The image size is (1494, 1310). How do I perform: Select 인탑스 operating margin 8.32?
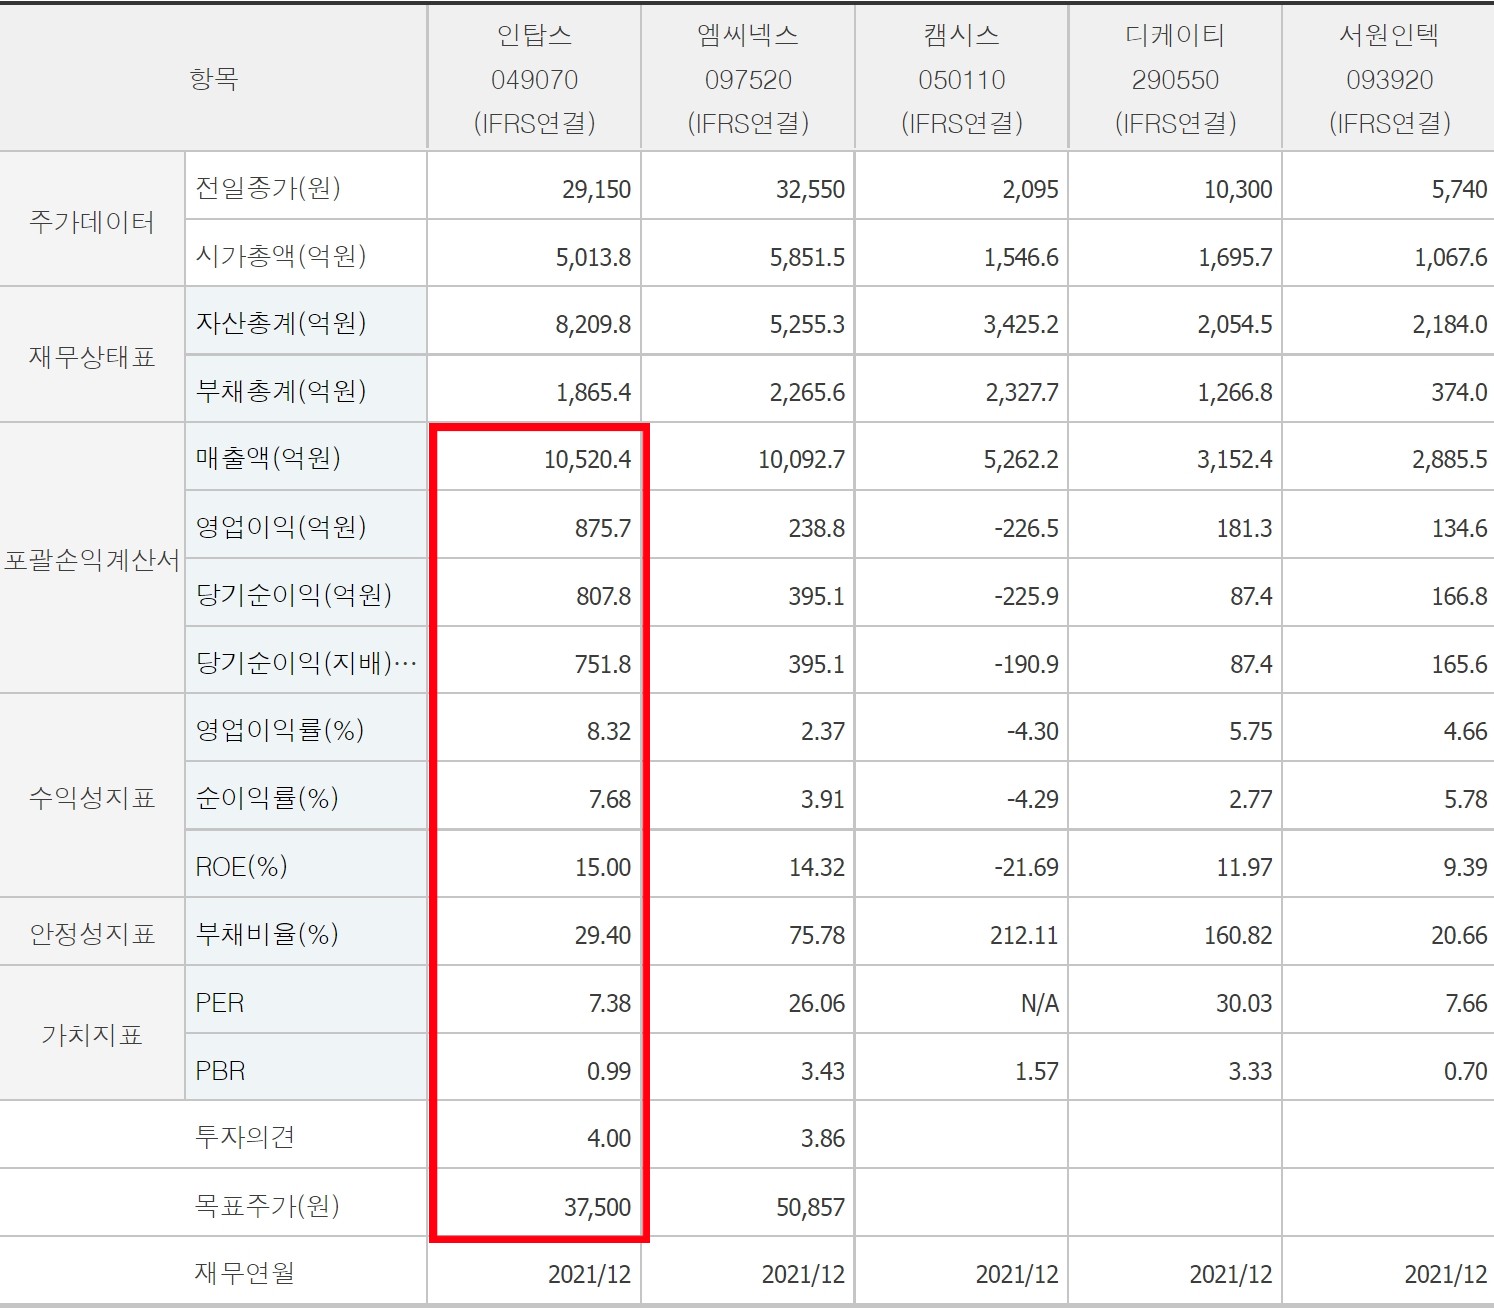(609, 731)
